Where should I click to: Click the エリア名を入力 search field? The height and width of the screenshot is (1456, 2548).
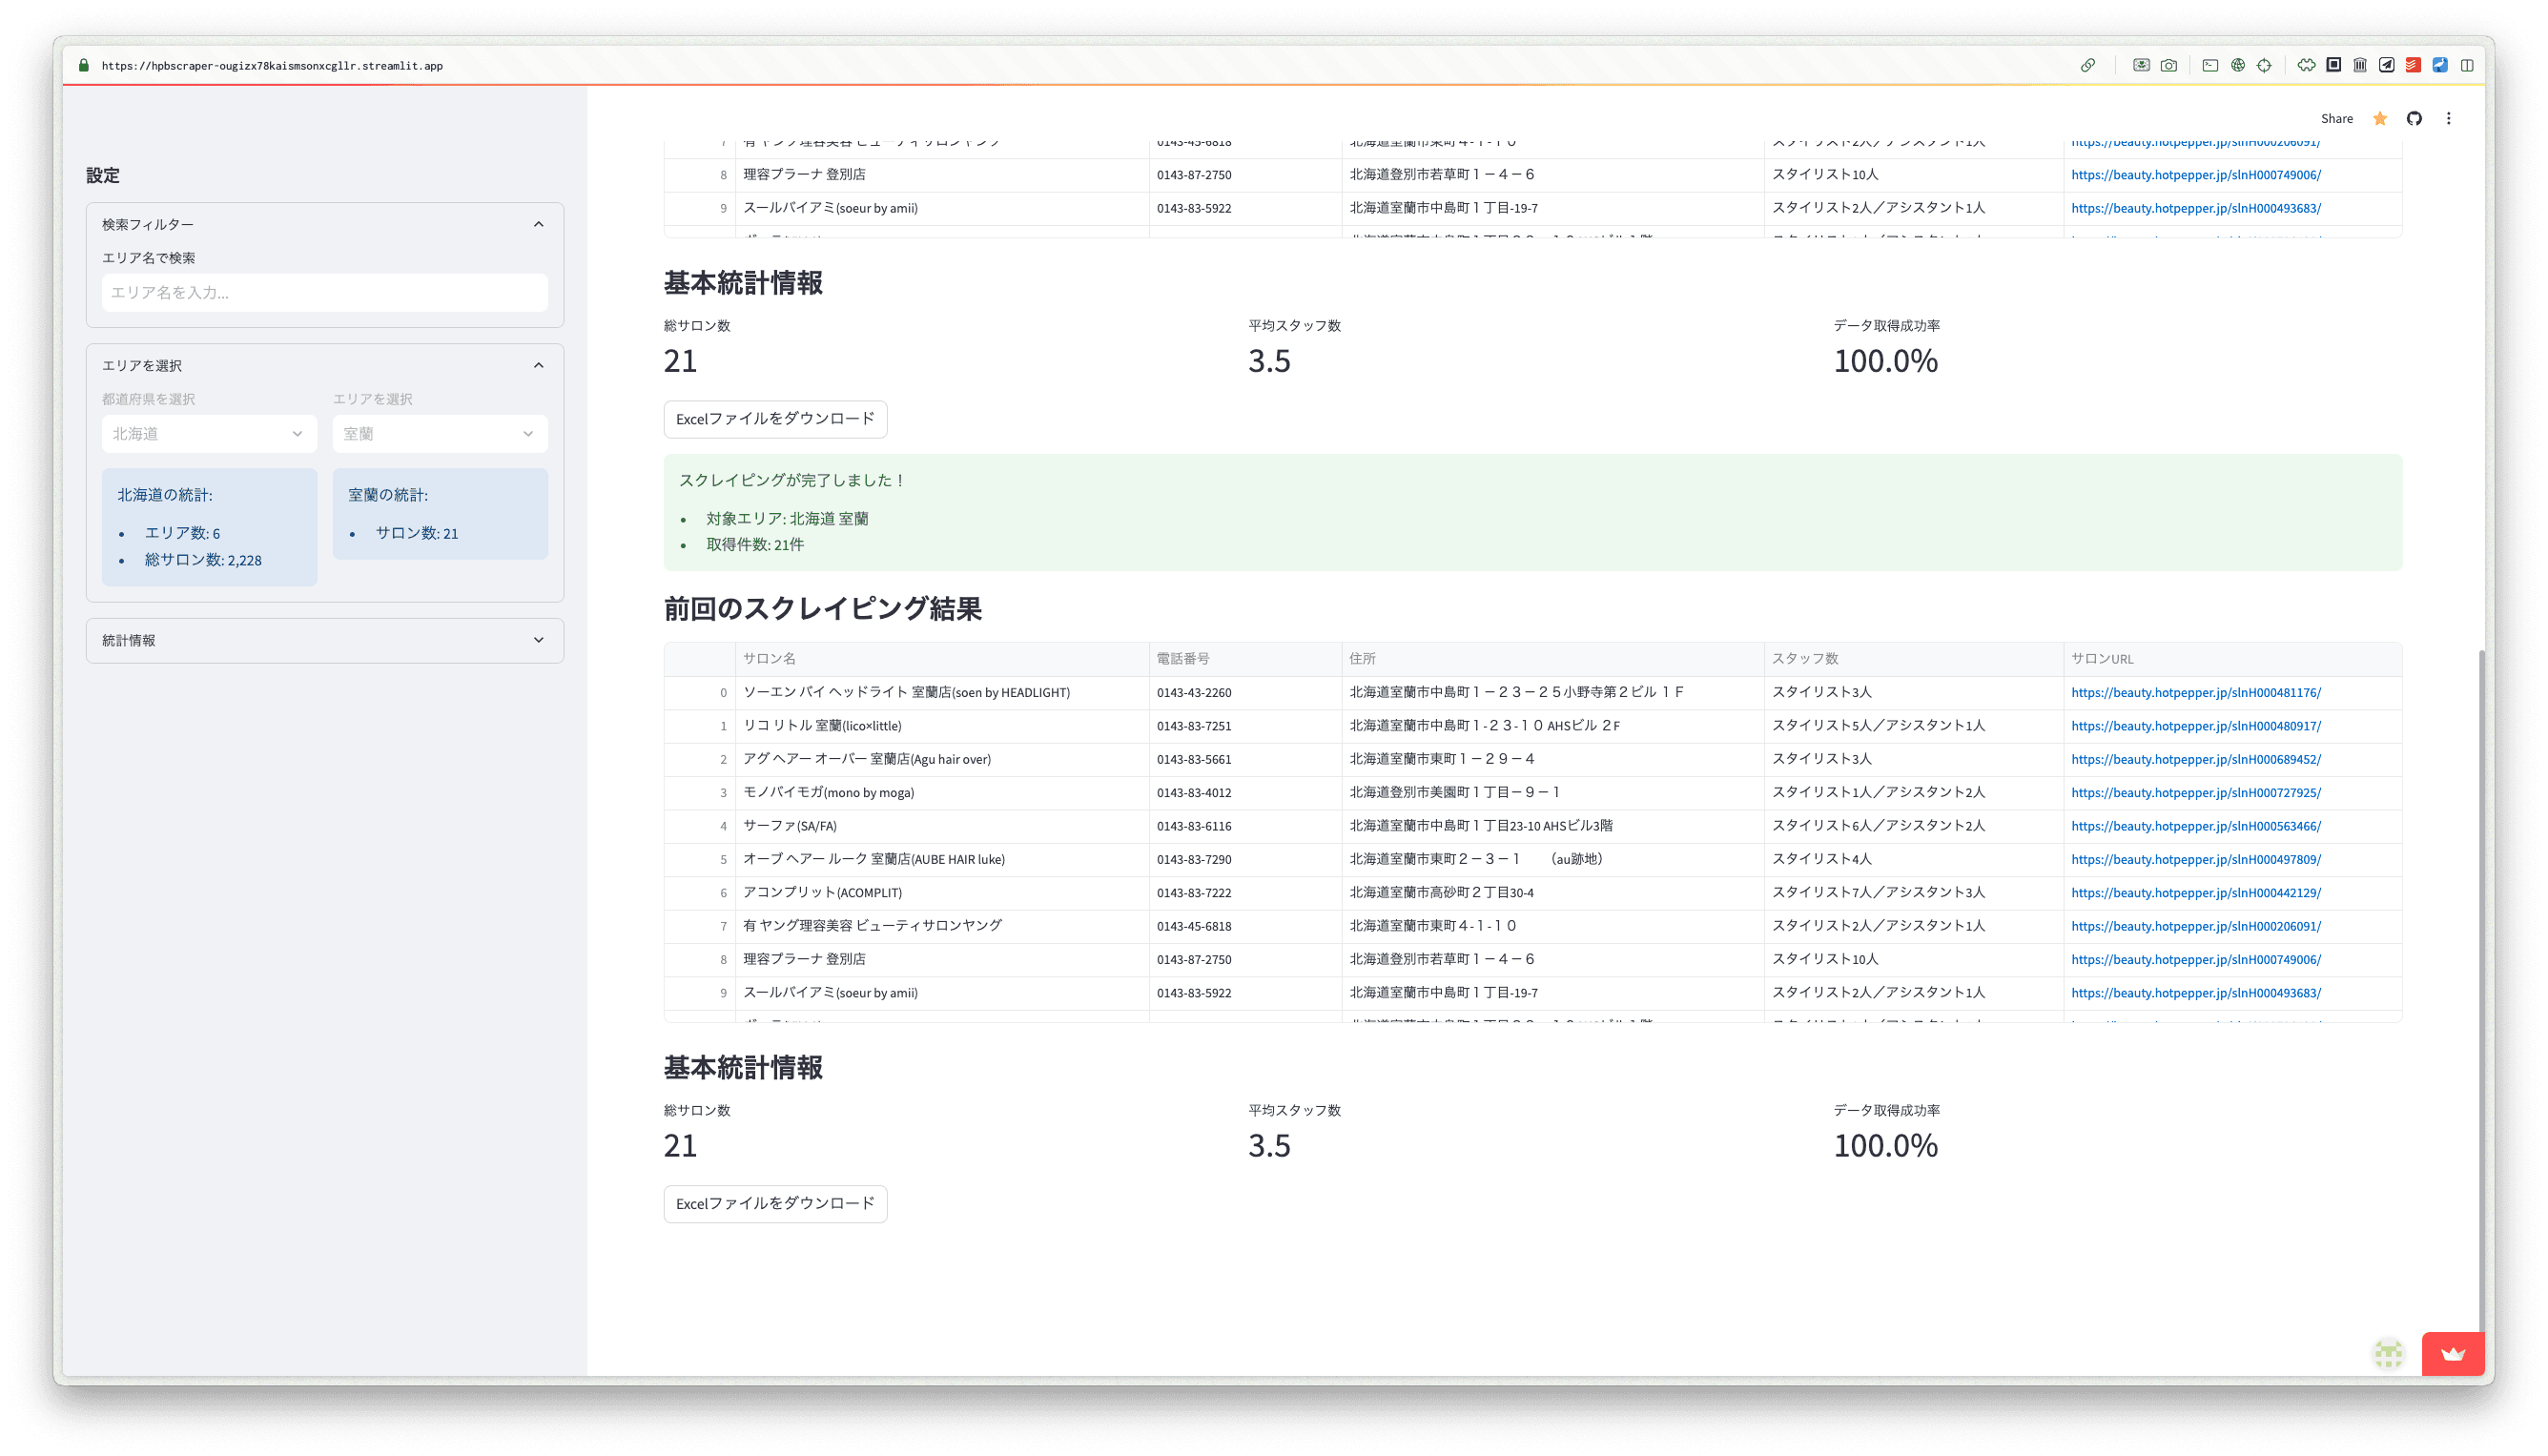[325, 293]
